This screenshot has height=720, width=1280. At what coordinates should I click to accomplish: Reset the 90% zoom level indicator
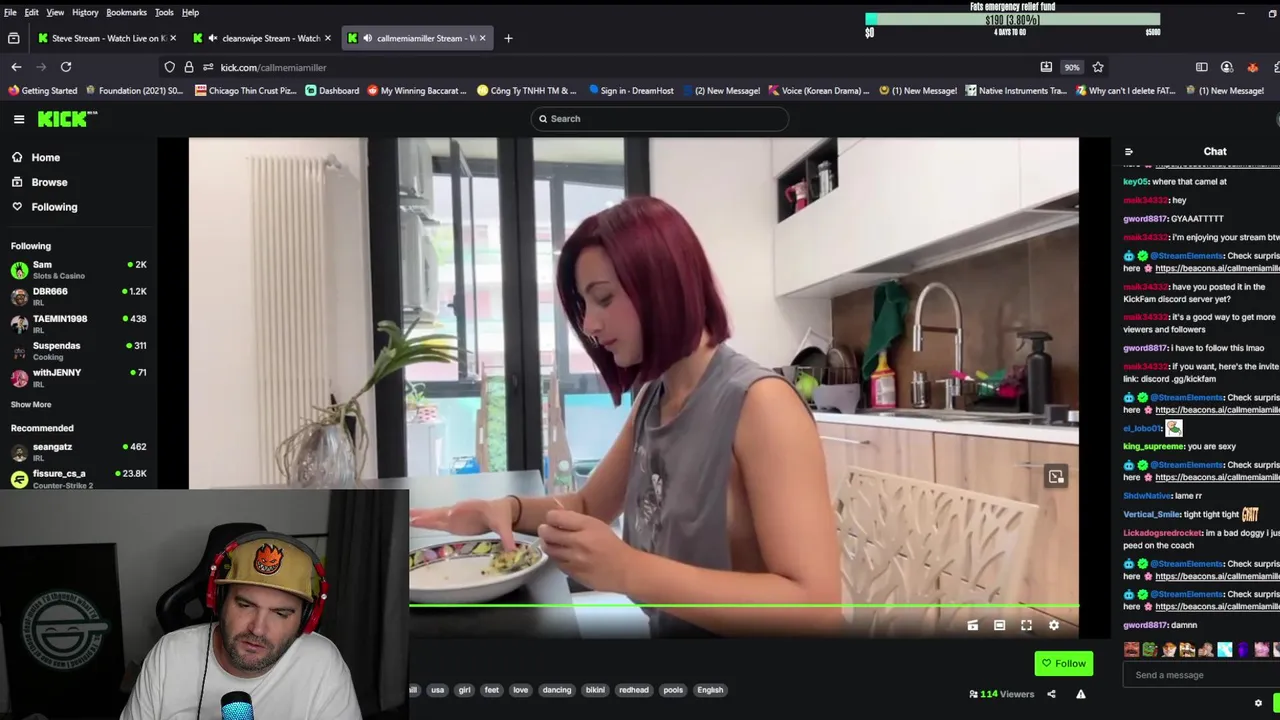1072,67
